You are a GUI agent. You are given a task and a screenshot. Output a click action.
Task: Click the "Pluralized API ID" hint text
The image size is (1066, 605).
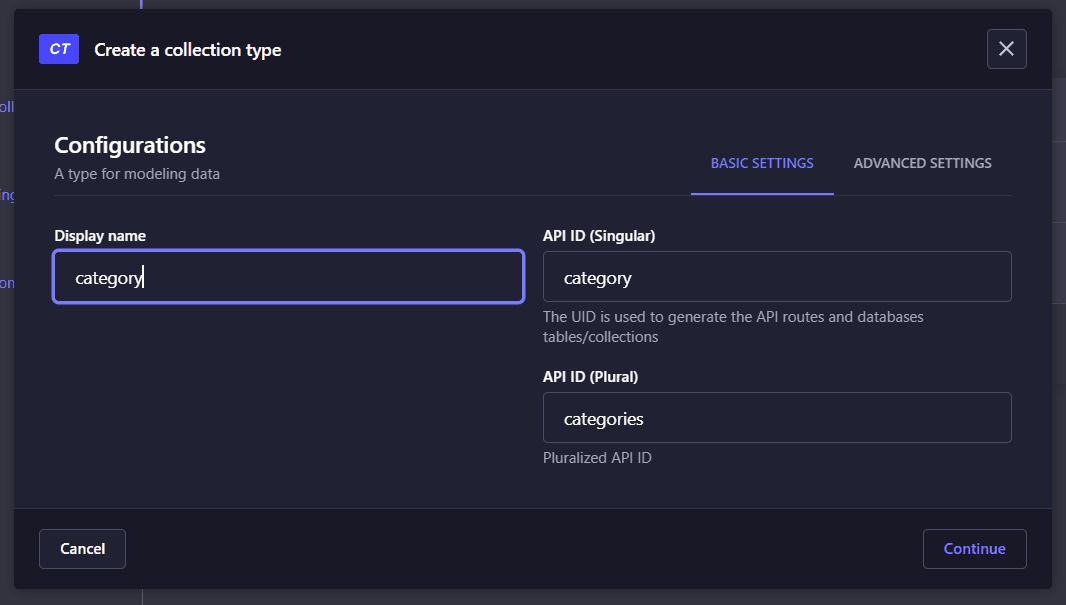[x=599, y=458]
